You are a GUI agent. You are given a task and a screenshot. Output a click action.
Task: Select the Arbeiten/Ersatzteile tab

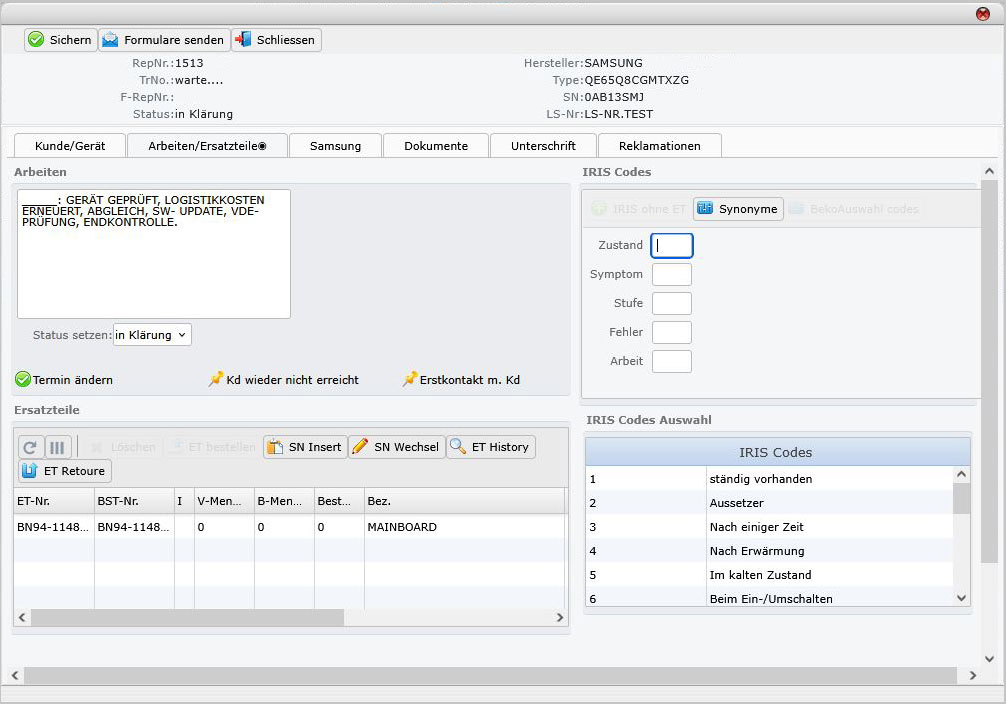[x=207, y=146]
